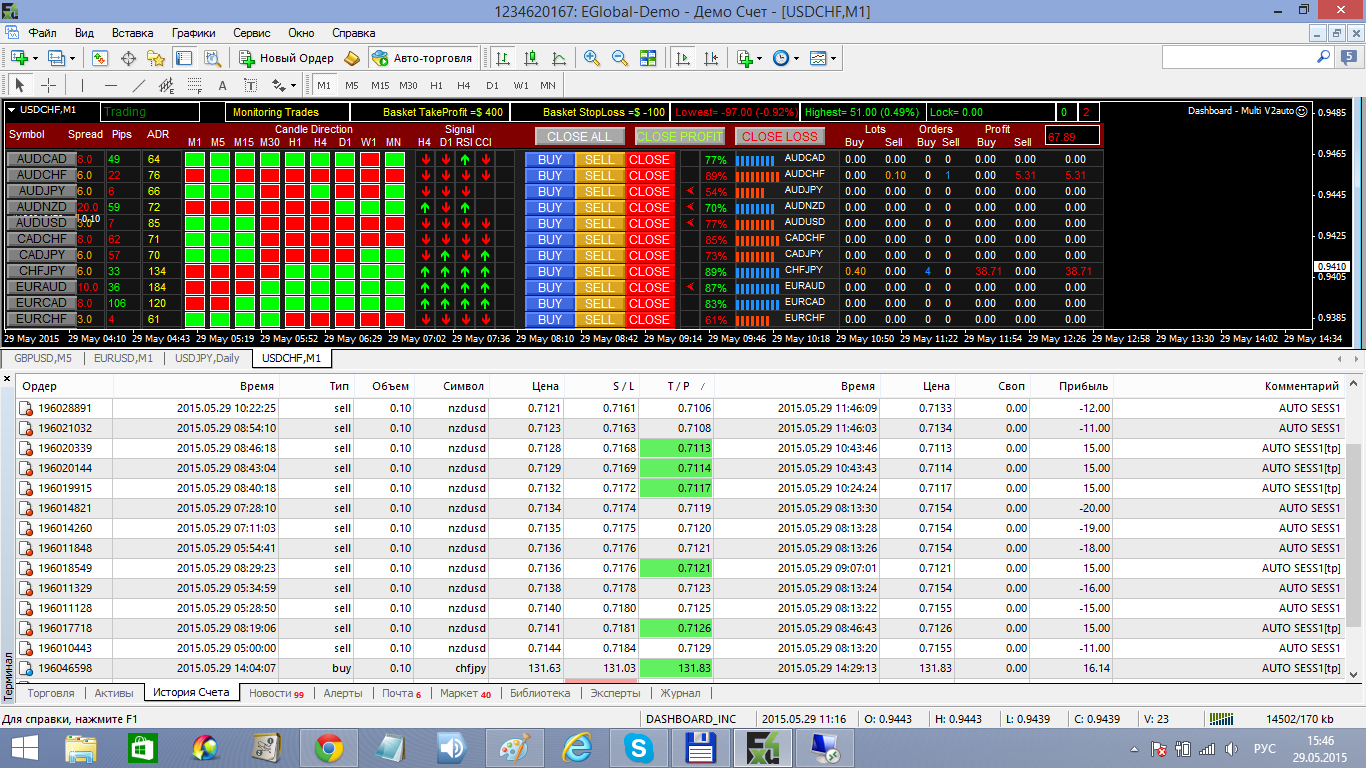Toggle chart shift from right border
This screenshot has height=768, width=1366.
[x=711, y=58]
